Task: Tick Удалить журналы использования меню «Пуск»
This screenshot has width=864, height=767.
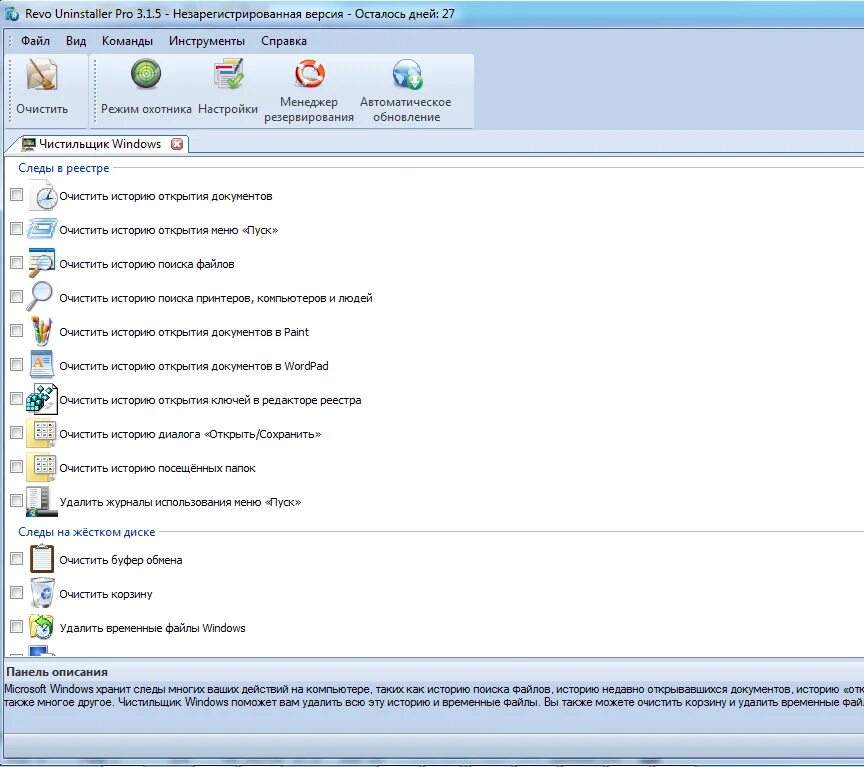Action: 17,500
